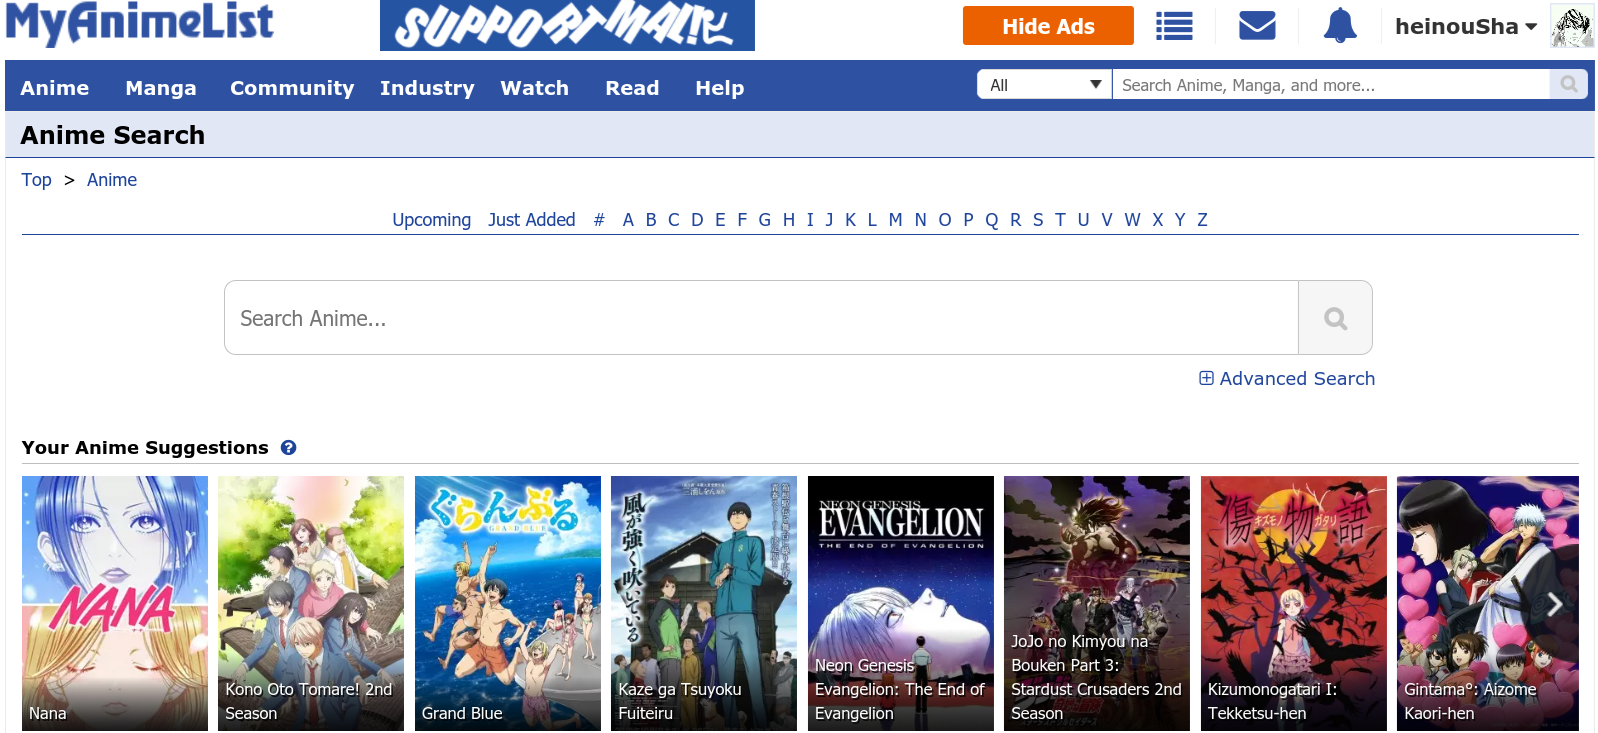Browse anime starting with letter A

(x=628, y=220)
